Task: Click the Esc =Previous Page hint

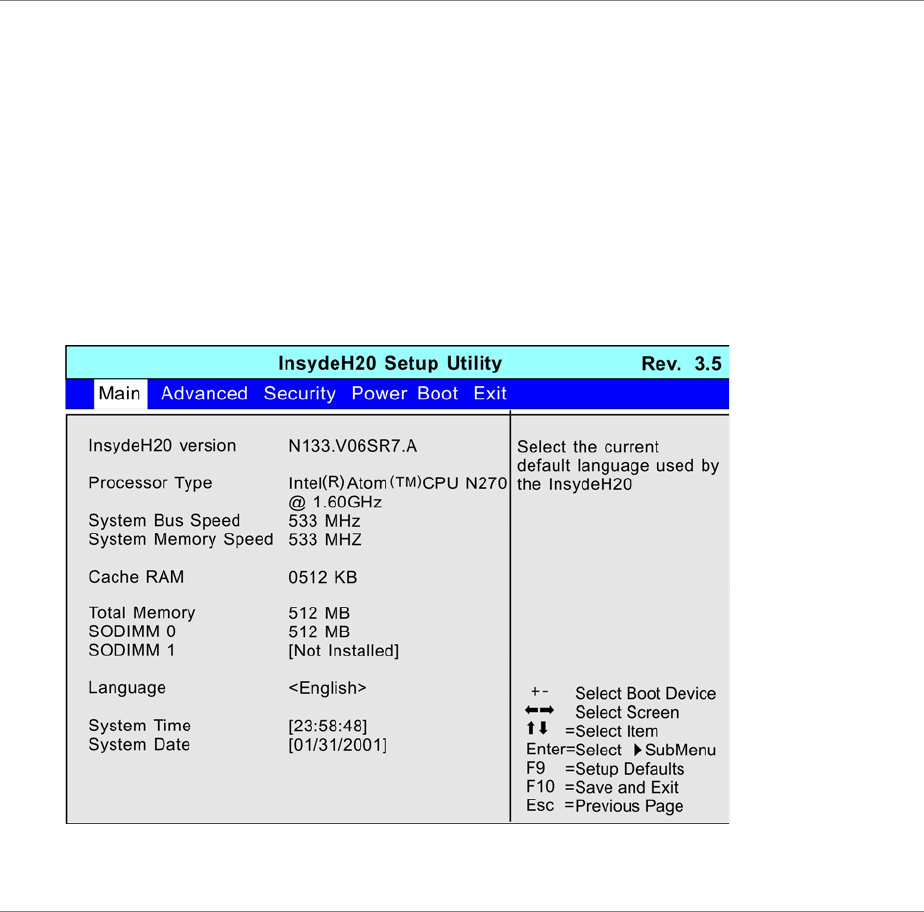Action: tap(605, 806)
